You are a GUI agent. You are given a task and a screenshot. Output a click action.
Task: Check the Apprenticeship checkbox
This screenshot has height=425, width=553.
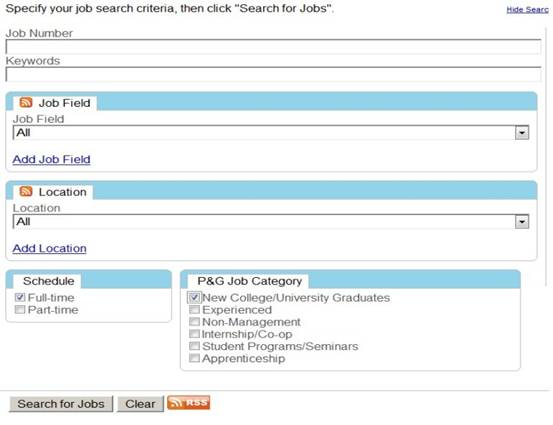click(194, 358)
